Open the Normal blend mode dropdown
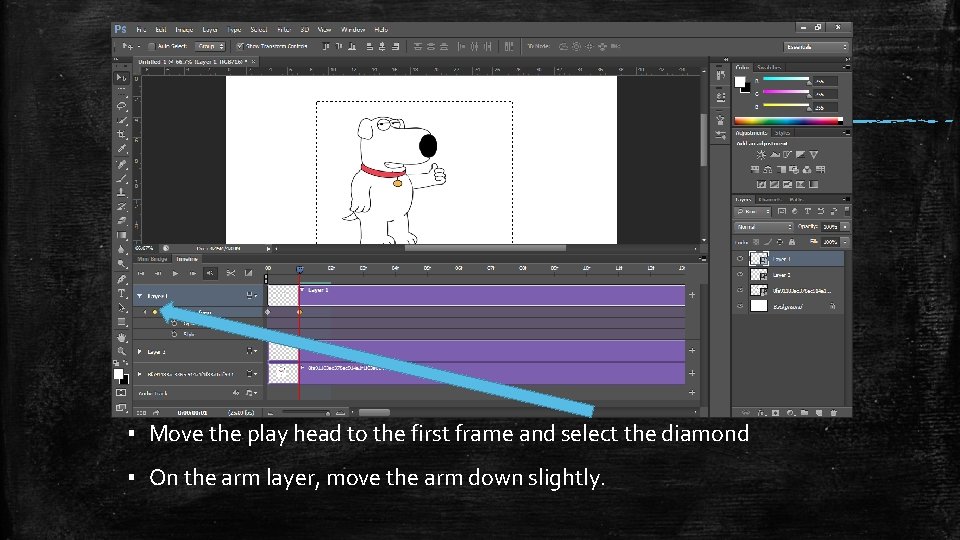Viewport: 960px width, 540px height. (763, 227)
